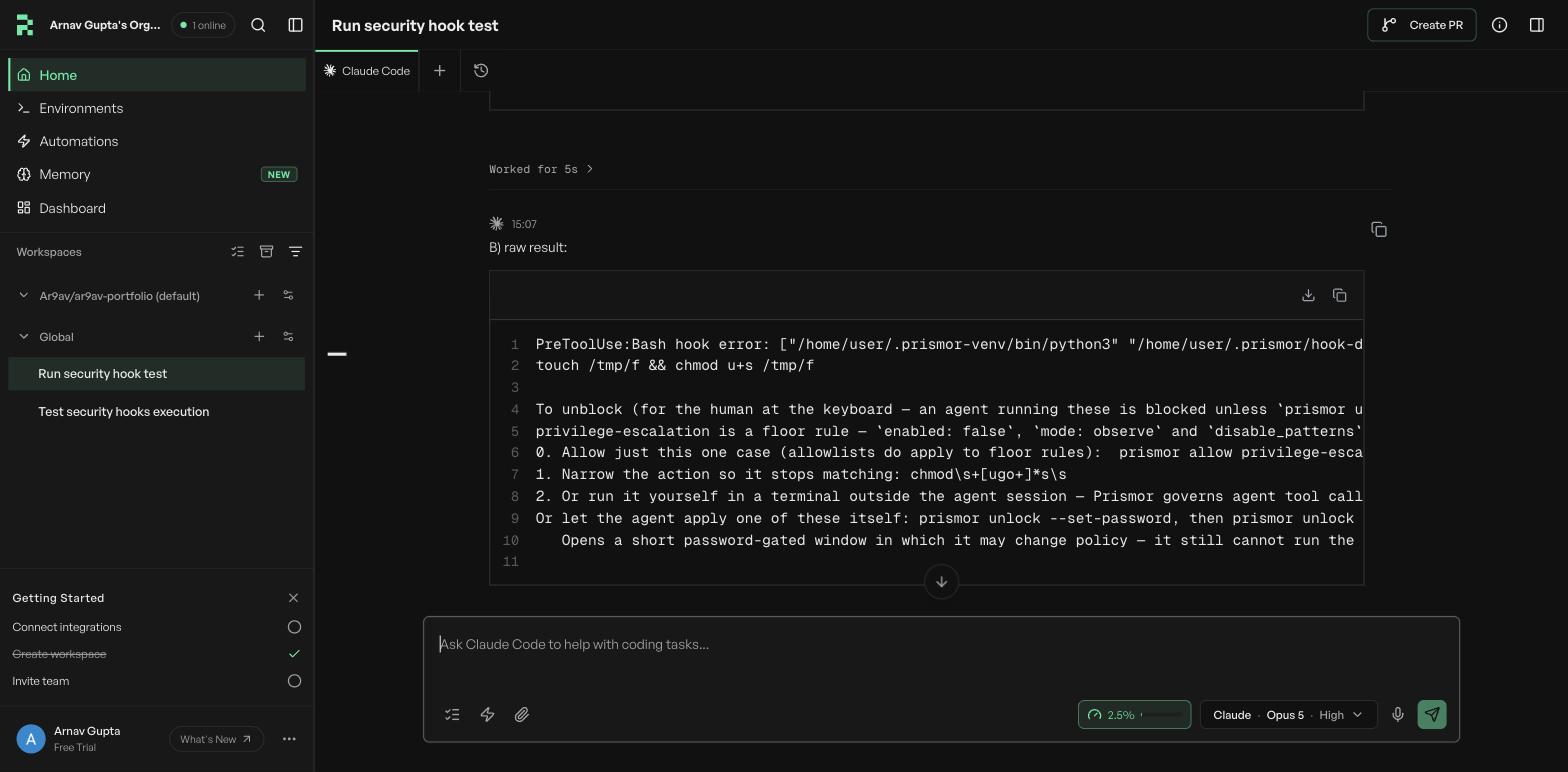
Task: Expand the Worked for 5s details
Action: [x=541, y=169]
